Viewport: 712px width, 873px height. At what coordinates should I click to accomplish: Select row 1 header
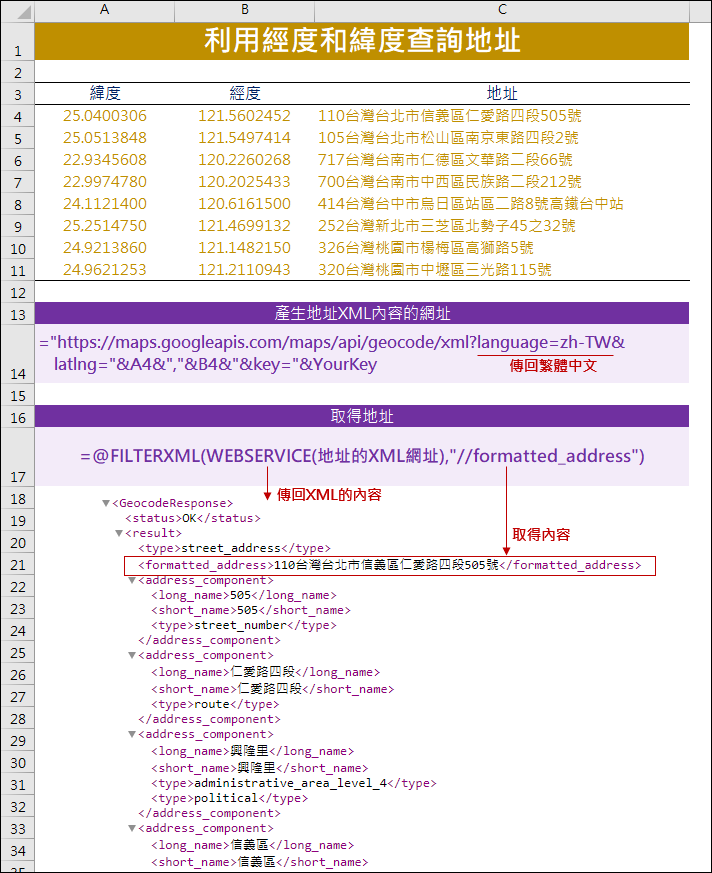[x=18, y=41]
